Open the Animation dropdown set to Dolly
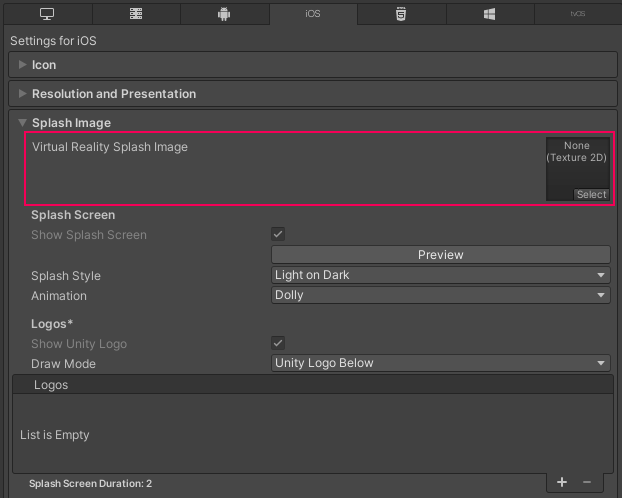Viewport: 622px width, 498px height. [x=440, y=295]
